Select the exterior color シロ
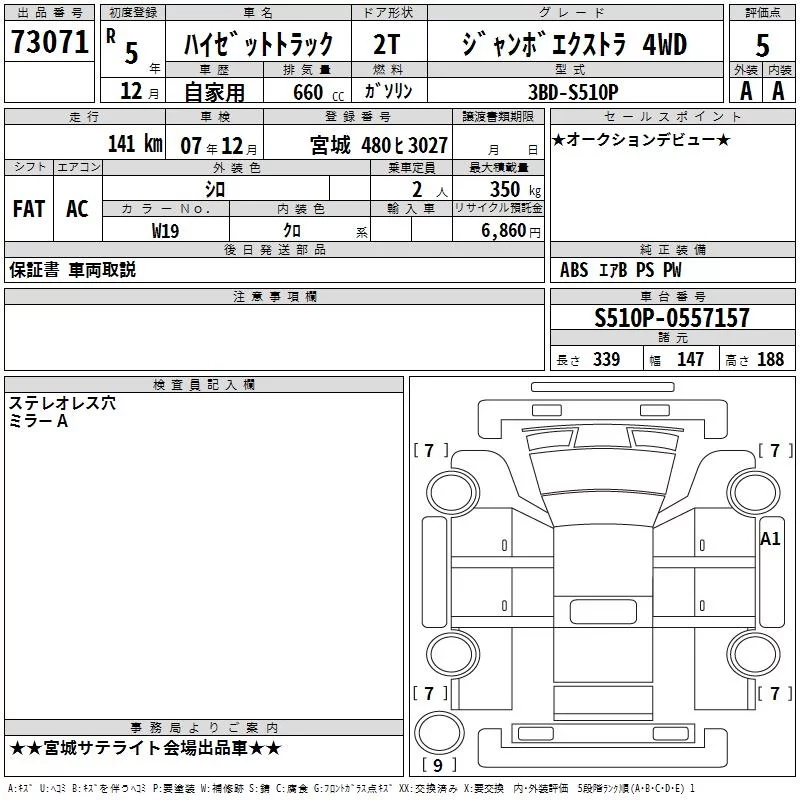The image size is (800, 800). pos(215,189)
